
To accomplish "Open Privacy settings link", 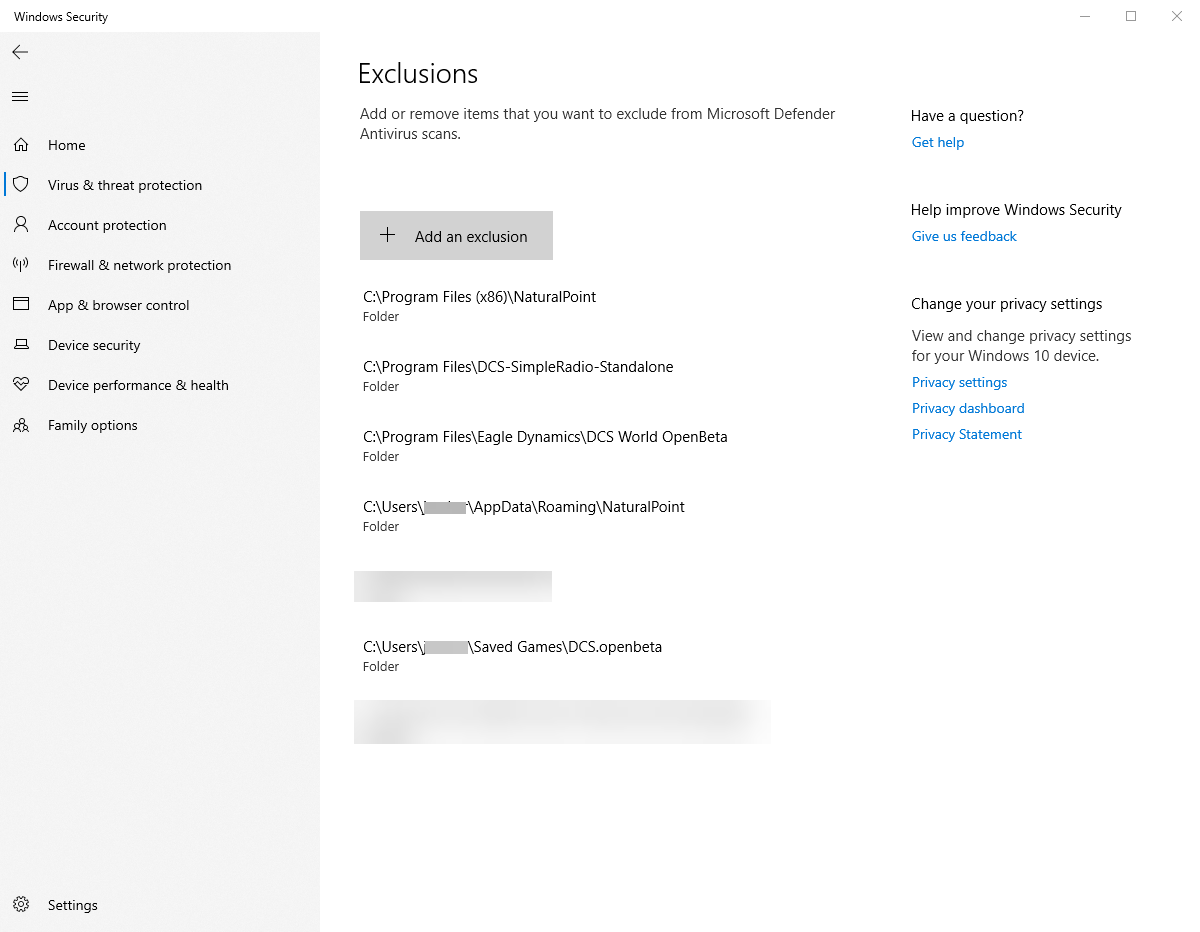I will click(x=959, y=382).
